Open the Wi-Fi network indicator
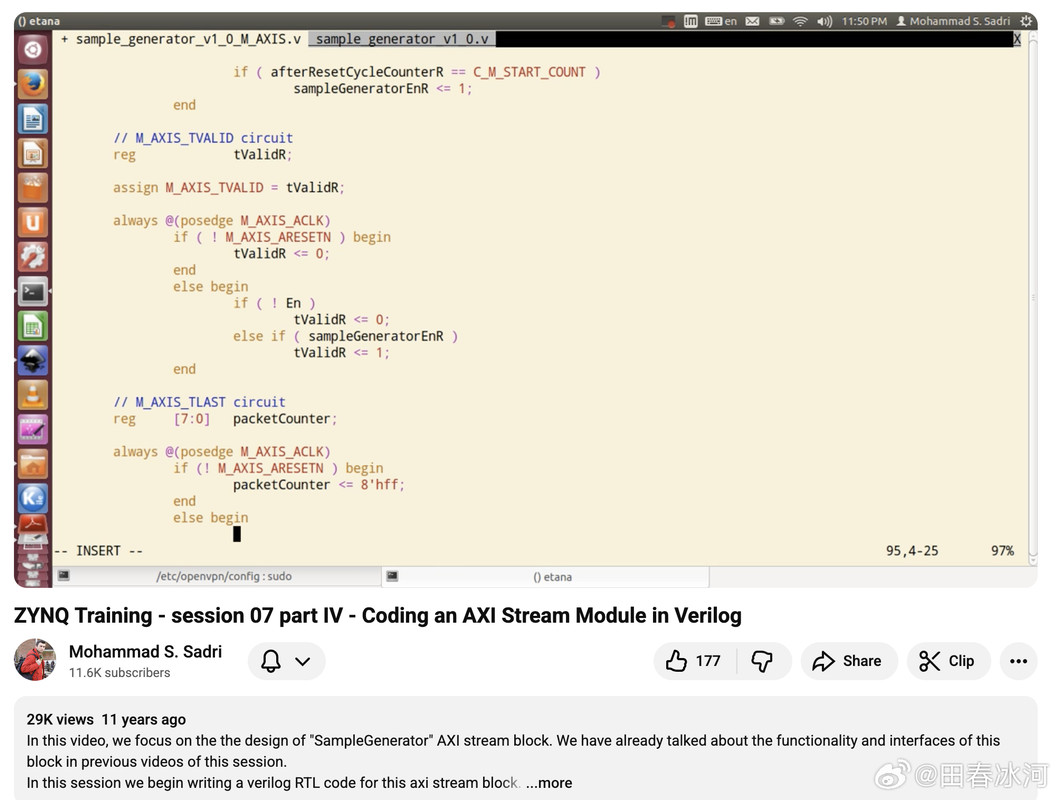Image resolution: width=1058 pixels, height=800 pixels. click(800, 22)
